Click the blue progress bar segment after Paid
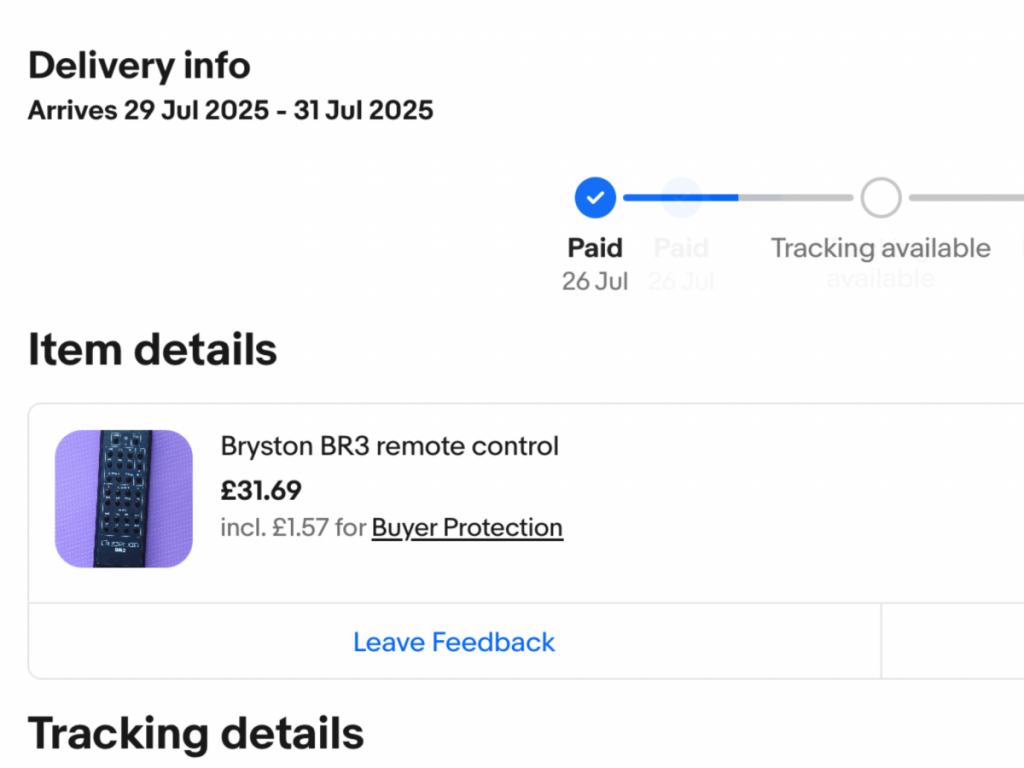1024x768 pixels. (x=680, y=197)
